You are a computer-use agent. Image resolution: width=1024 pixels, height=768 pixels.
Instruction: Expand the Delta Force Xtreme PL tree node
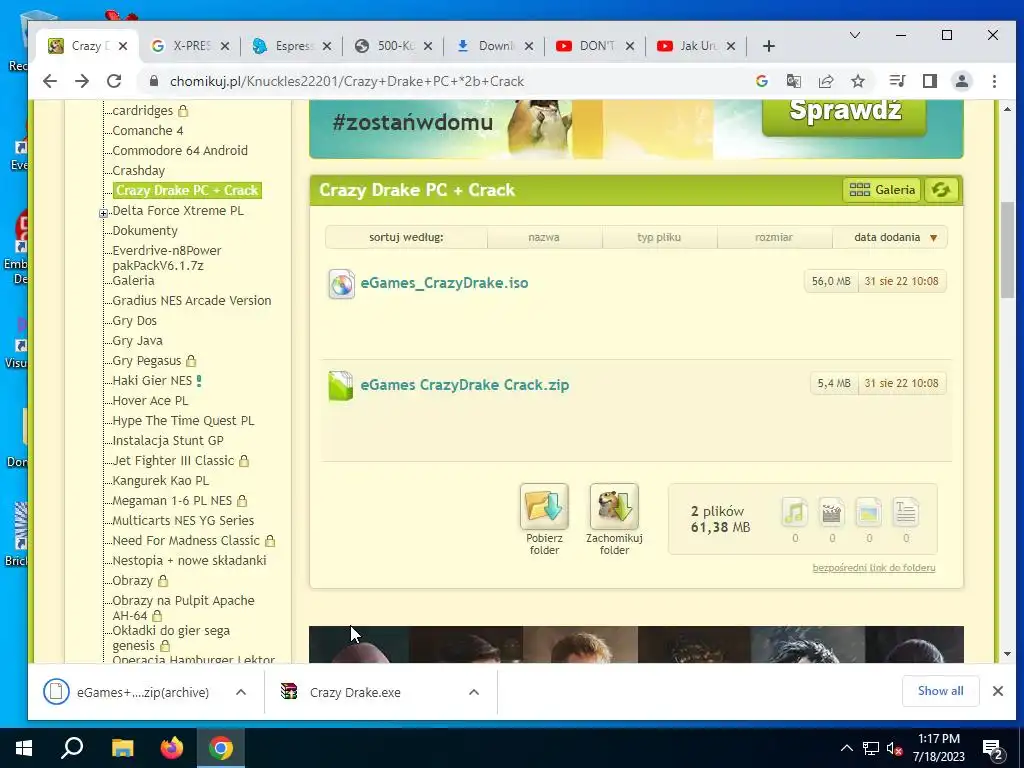coord(103,213)
